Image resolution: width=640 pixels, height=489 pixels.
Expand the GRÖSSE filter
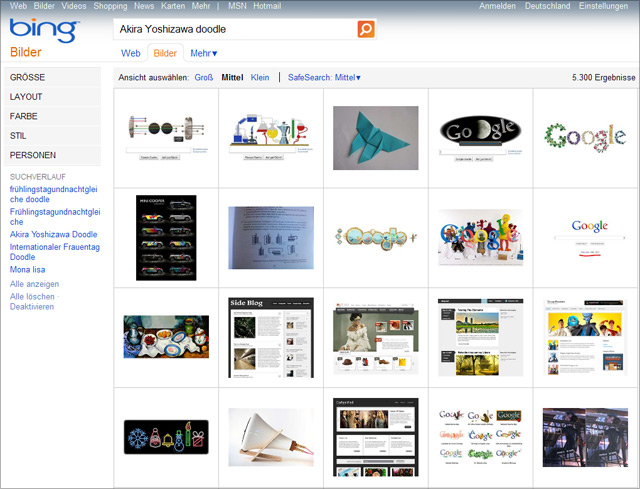point(52,77)
